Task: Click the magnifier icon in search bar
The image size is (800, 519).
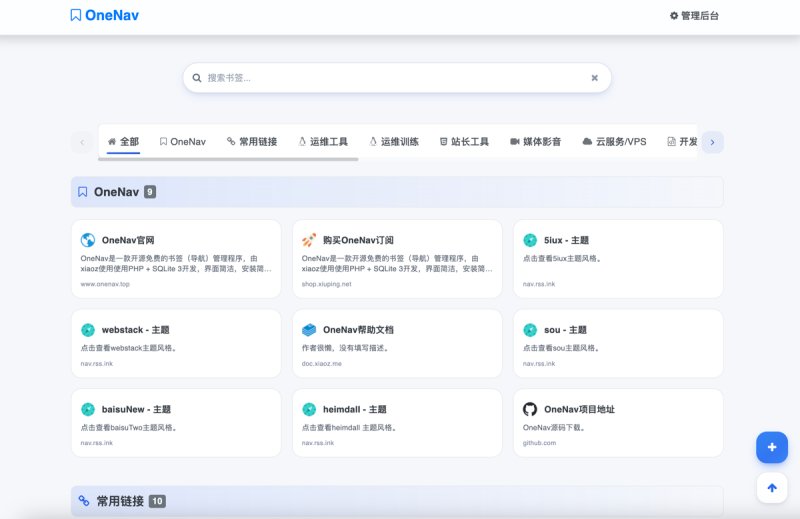Action: [196, 78]
